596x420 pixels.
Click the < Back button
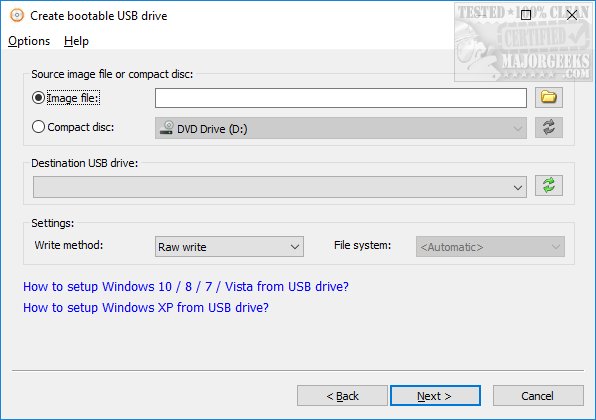coord(342,396)
